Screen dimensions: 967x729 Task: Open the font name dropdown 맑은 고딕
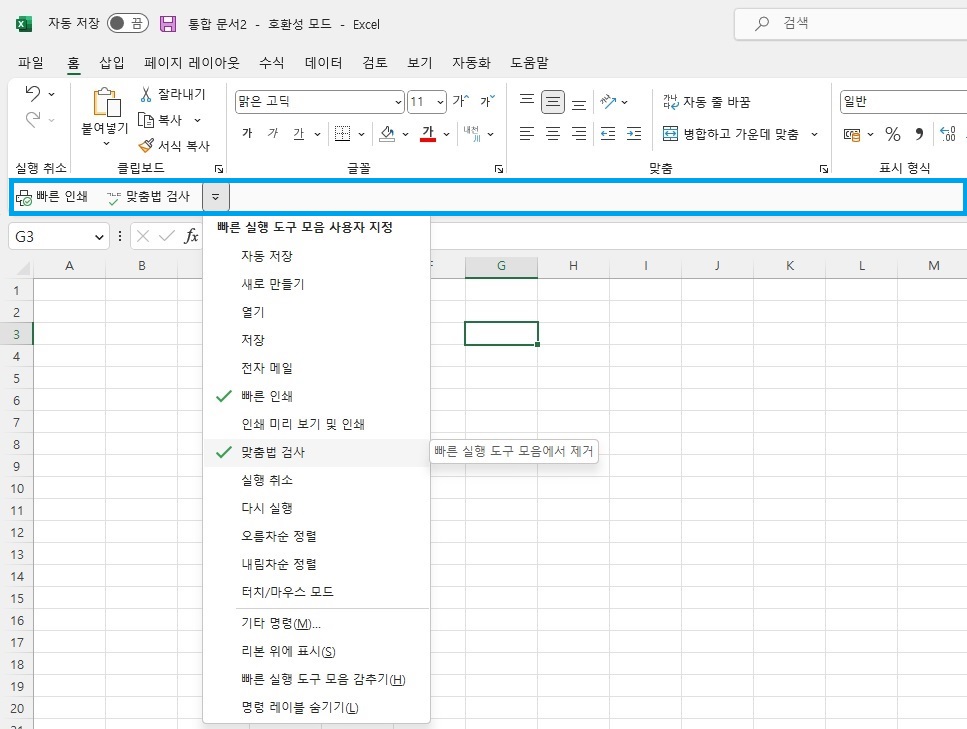[398, 102]
